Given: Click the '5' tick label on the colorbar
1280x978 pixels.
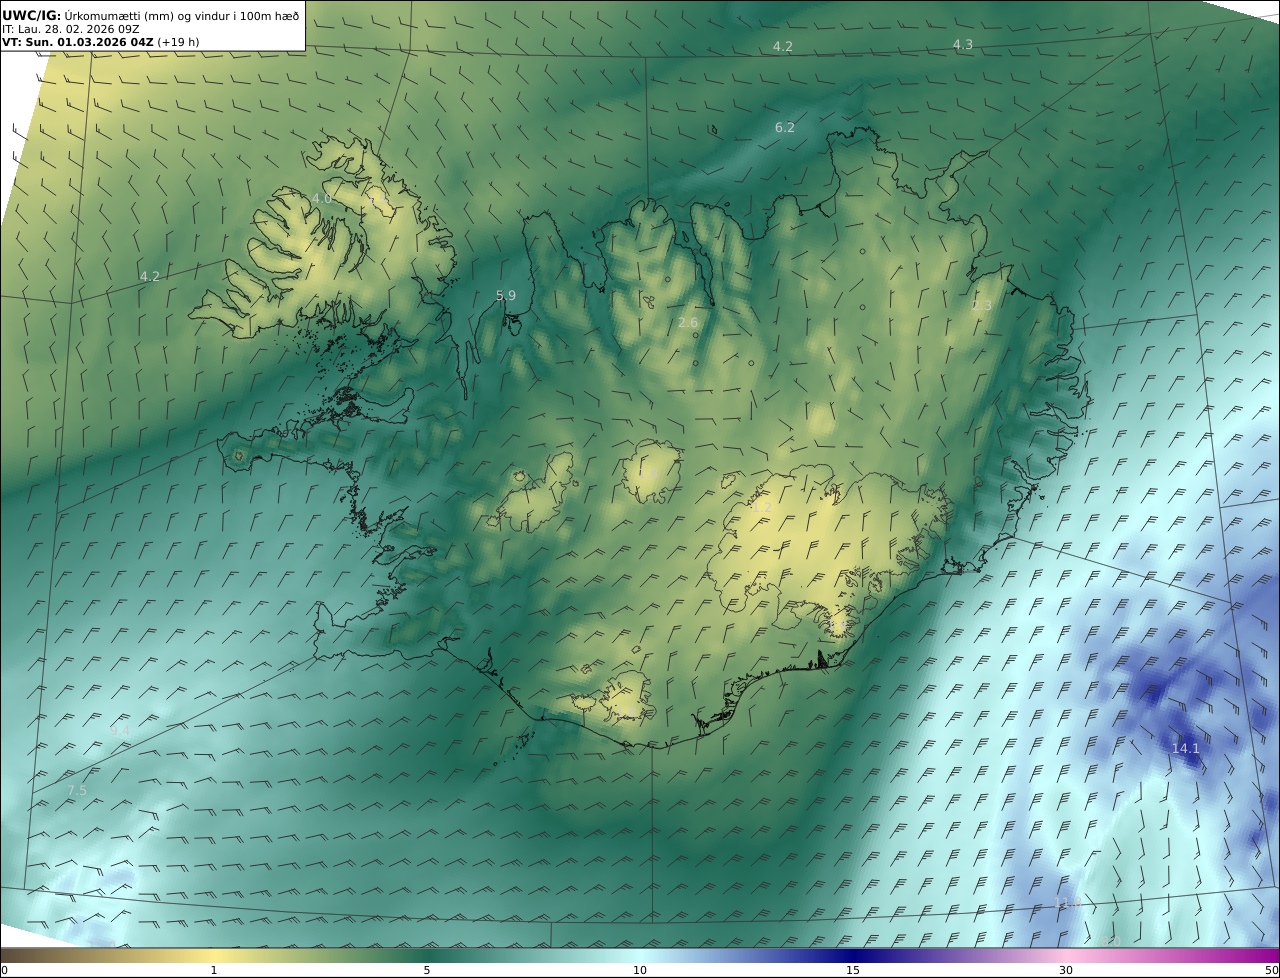Looking at the screenshot, I should [427, 970].
